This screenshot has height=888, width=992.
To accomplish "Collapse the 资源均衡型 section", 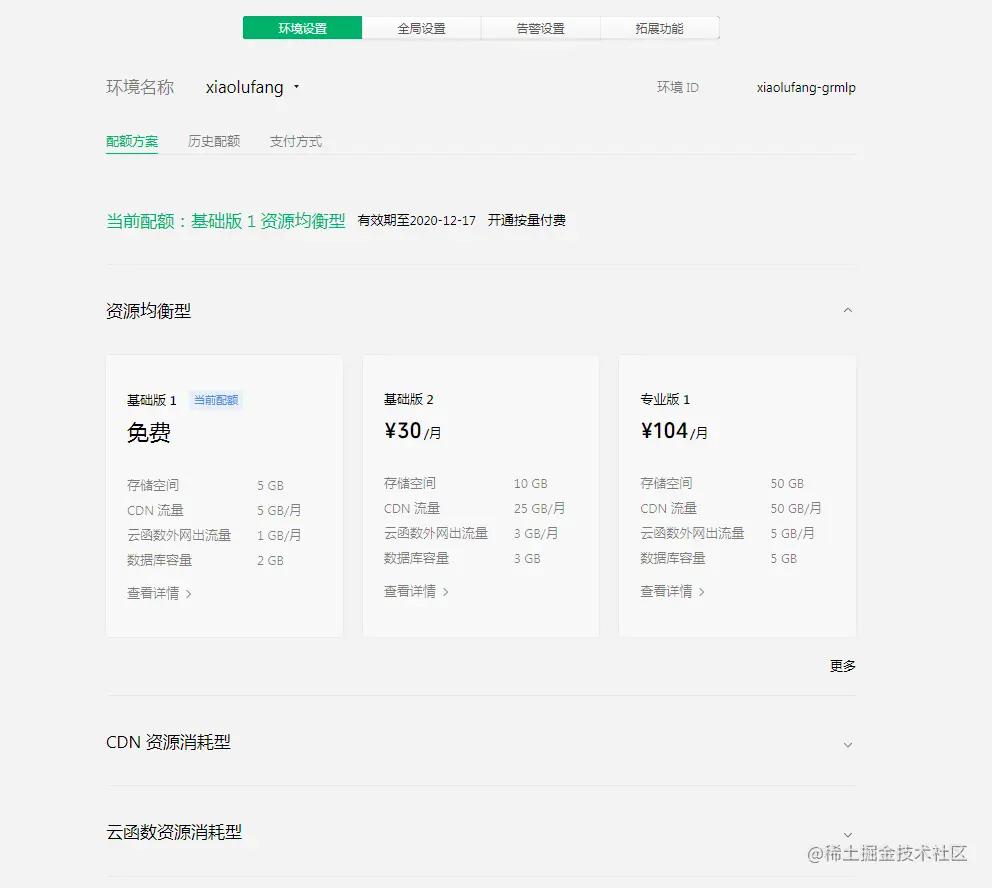I will (848, 310).
